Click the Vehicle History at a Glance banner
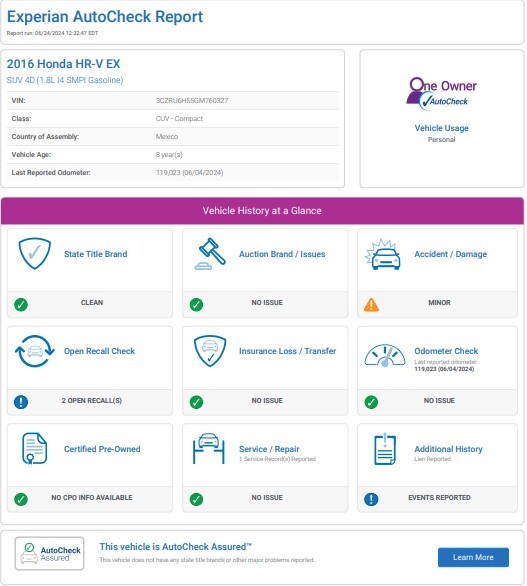Screen dimensions: 527x586 click(262, 211)
